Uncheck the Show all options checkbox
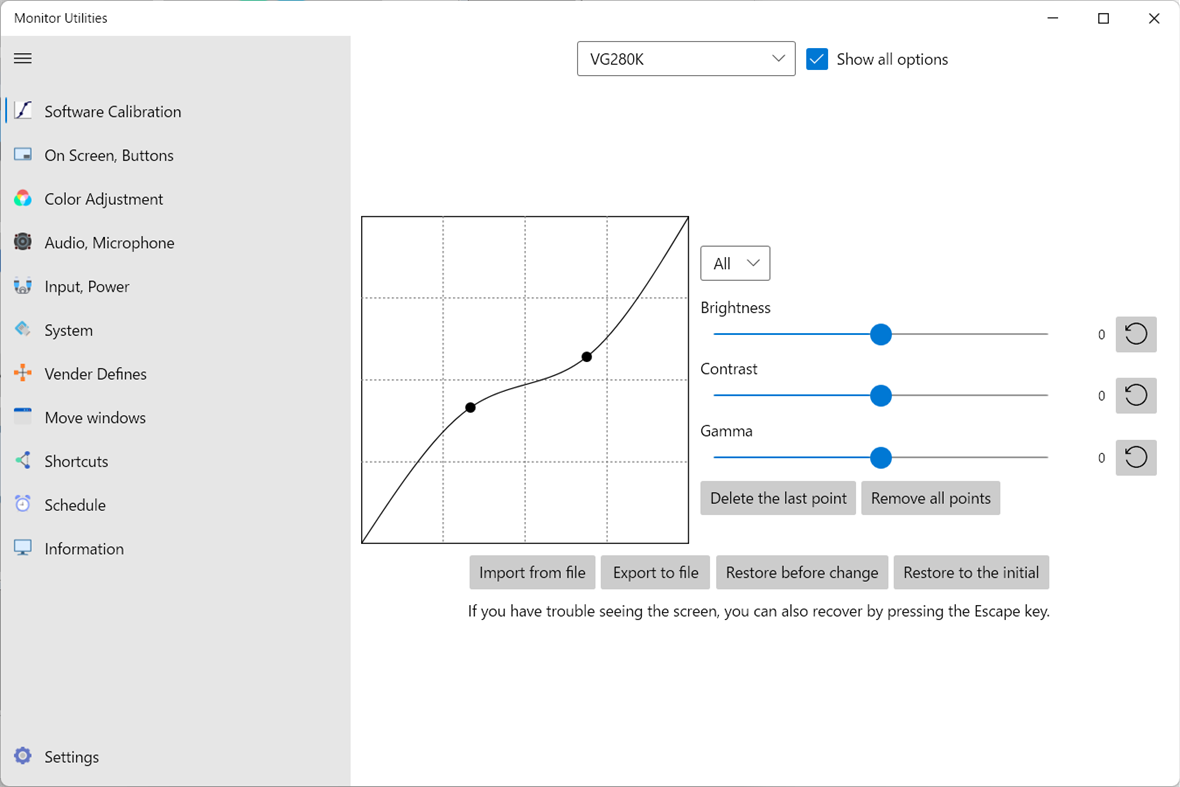Screen dimensions: 1180x787 (x=817, y=59)
